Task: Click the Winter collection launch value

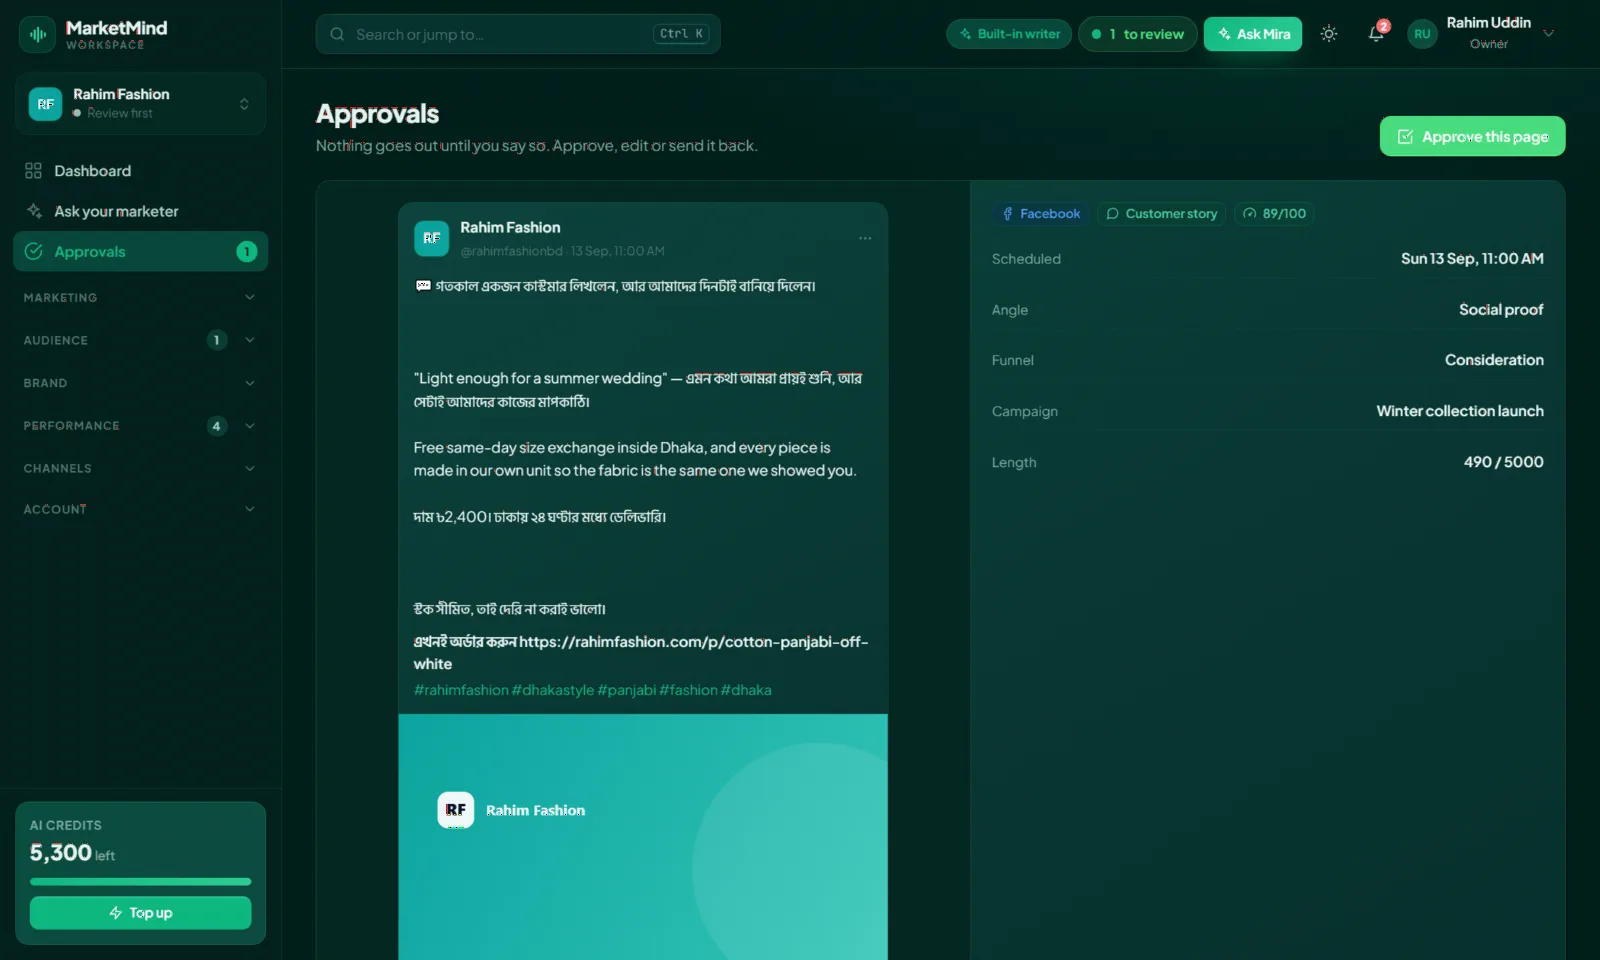Action: pos(1459,411)
